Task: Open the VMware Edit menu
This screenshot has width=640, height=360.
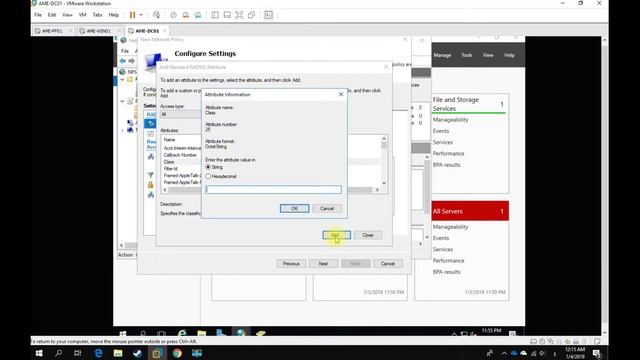Action: coord(52,15)
